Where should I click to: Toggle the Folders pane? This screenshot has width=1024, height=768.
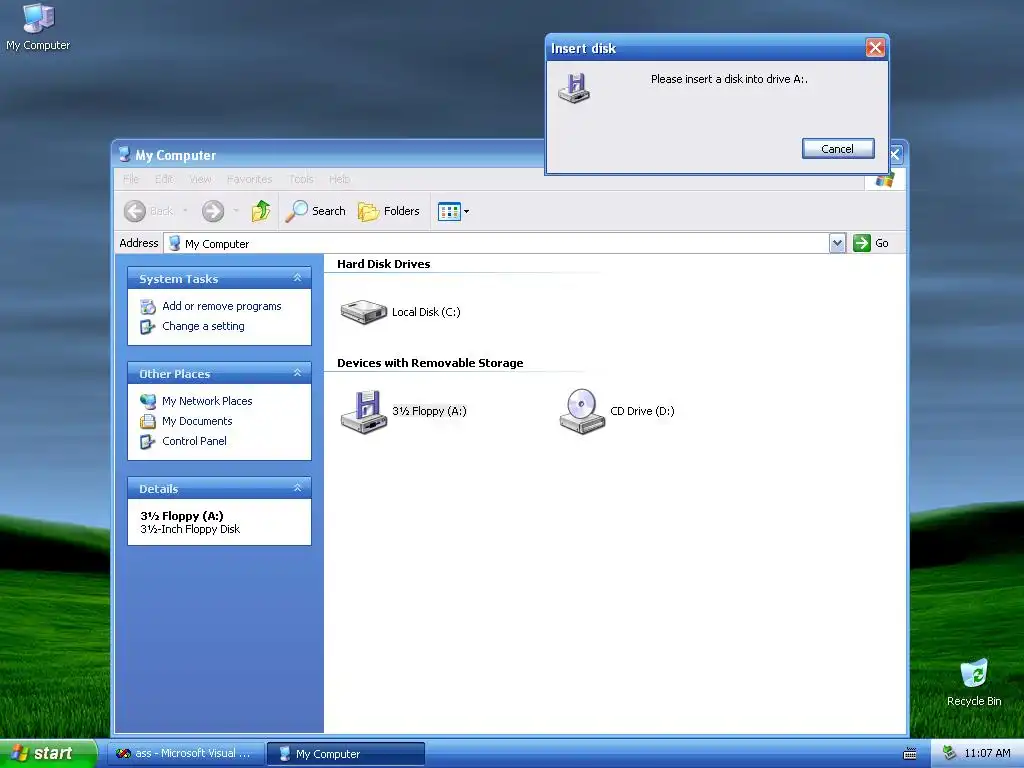click(x=389, y=211)
